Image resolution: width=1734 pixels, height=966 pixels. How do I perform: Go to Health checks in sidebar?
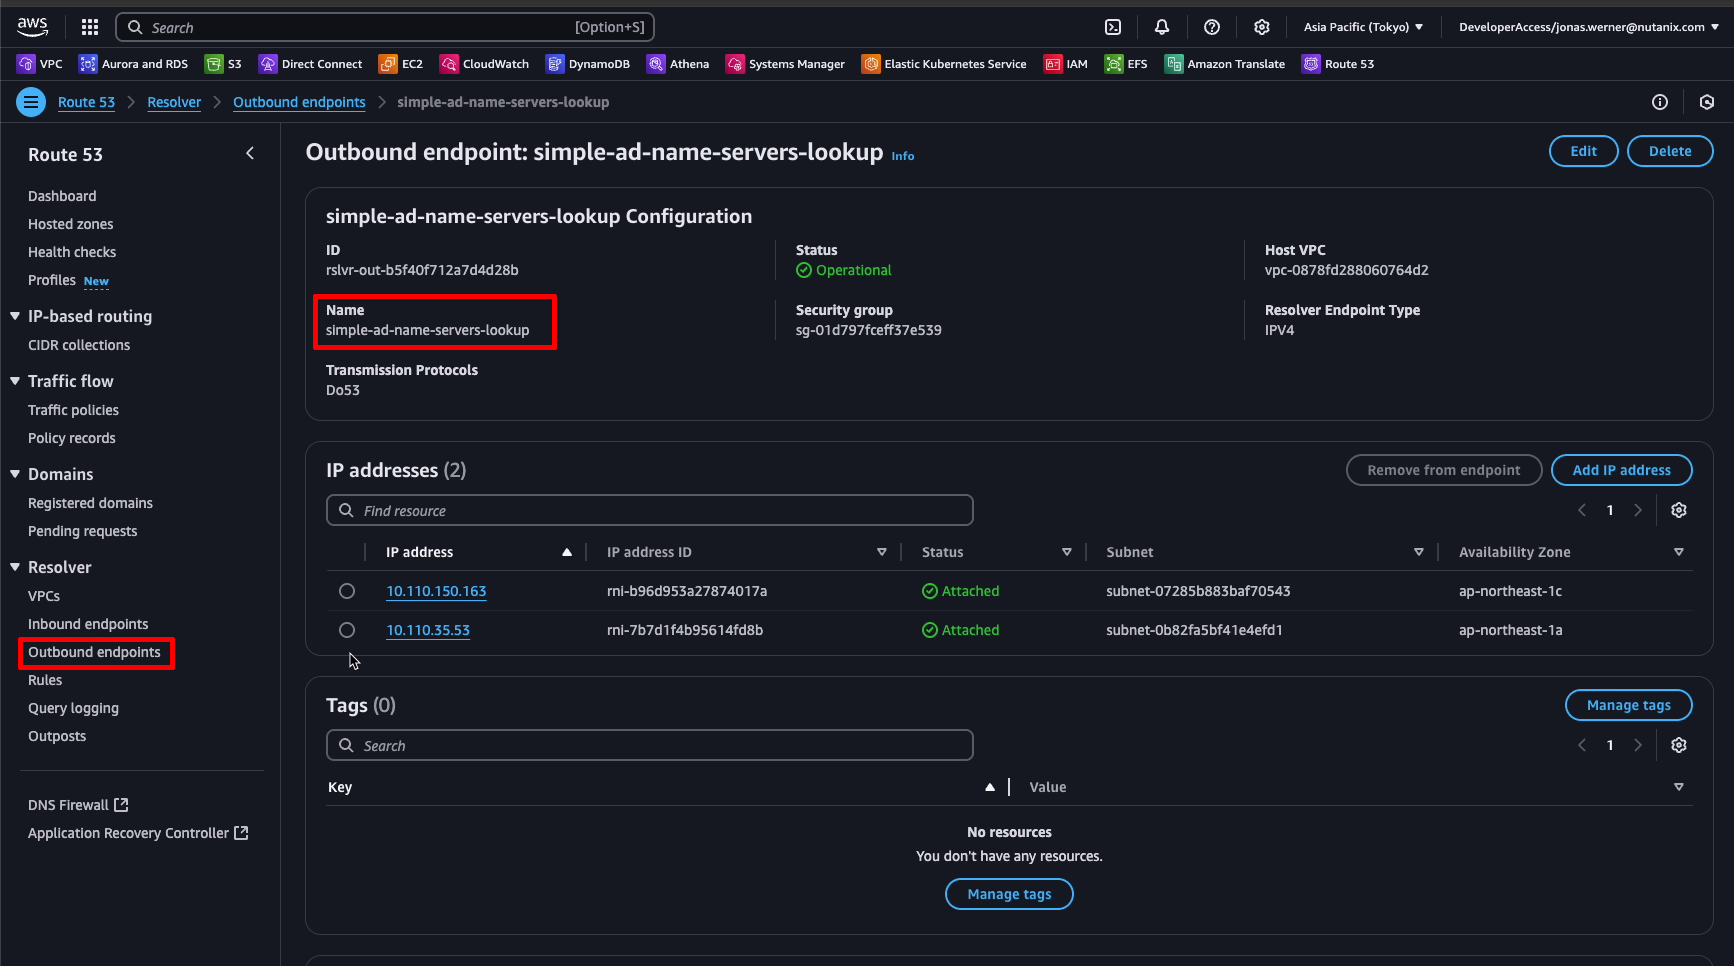click(x=72, y=252)
